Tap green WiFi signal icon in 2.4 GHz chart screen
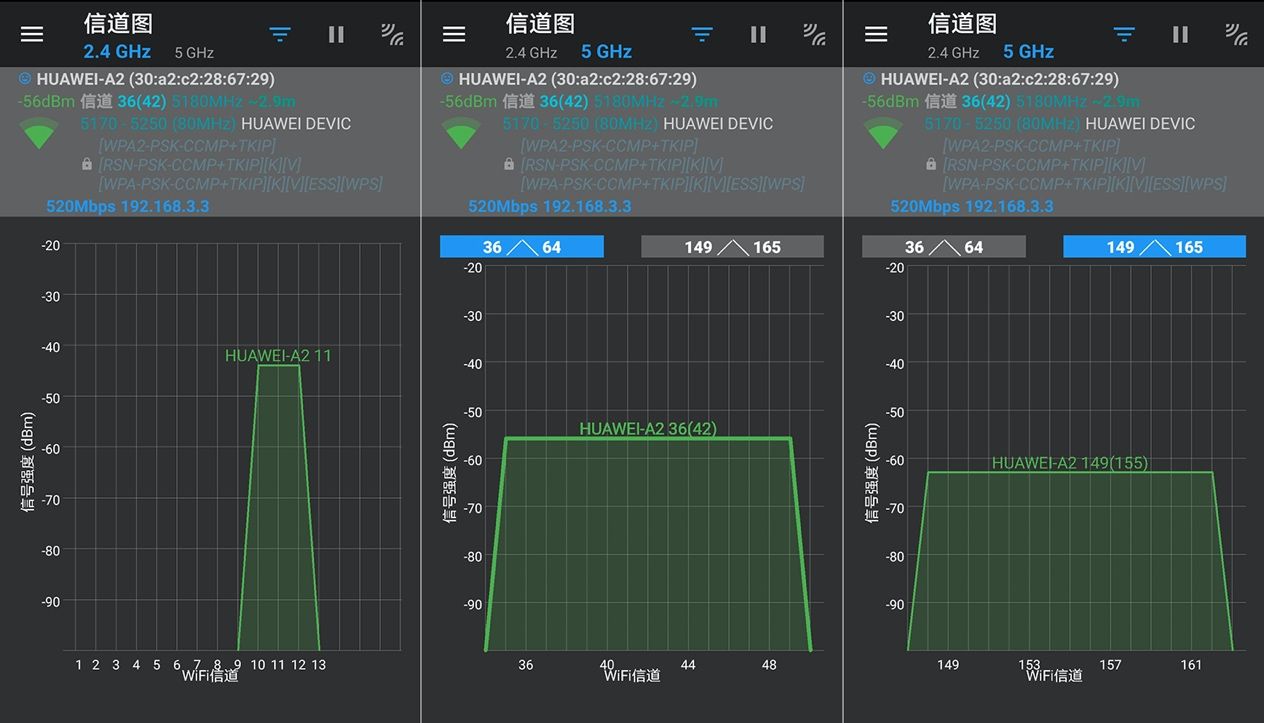The image size is (1264, 723). pyautogui.click(x=40, y=134)
